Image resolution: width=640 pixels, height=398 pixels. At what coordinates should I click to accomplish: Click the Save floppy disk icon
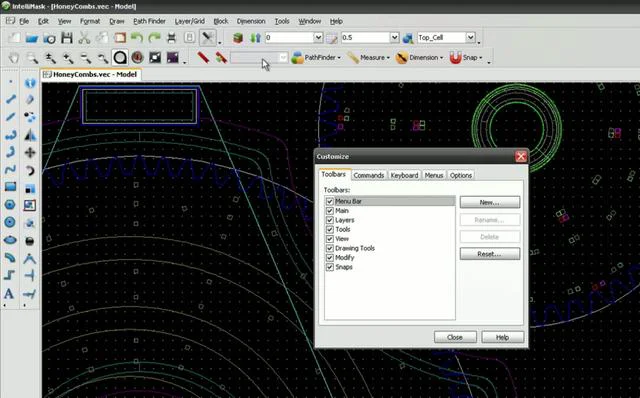[67, 38]
